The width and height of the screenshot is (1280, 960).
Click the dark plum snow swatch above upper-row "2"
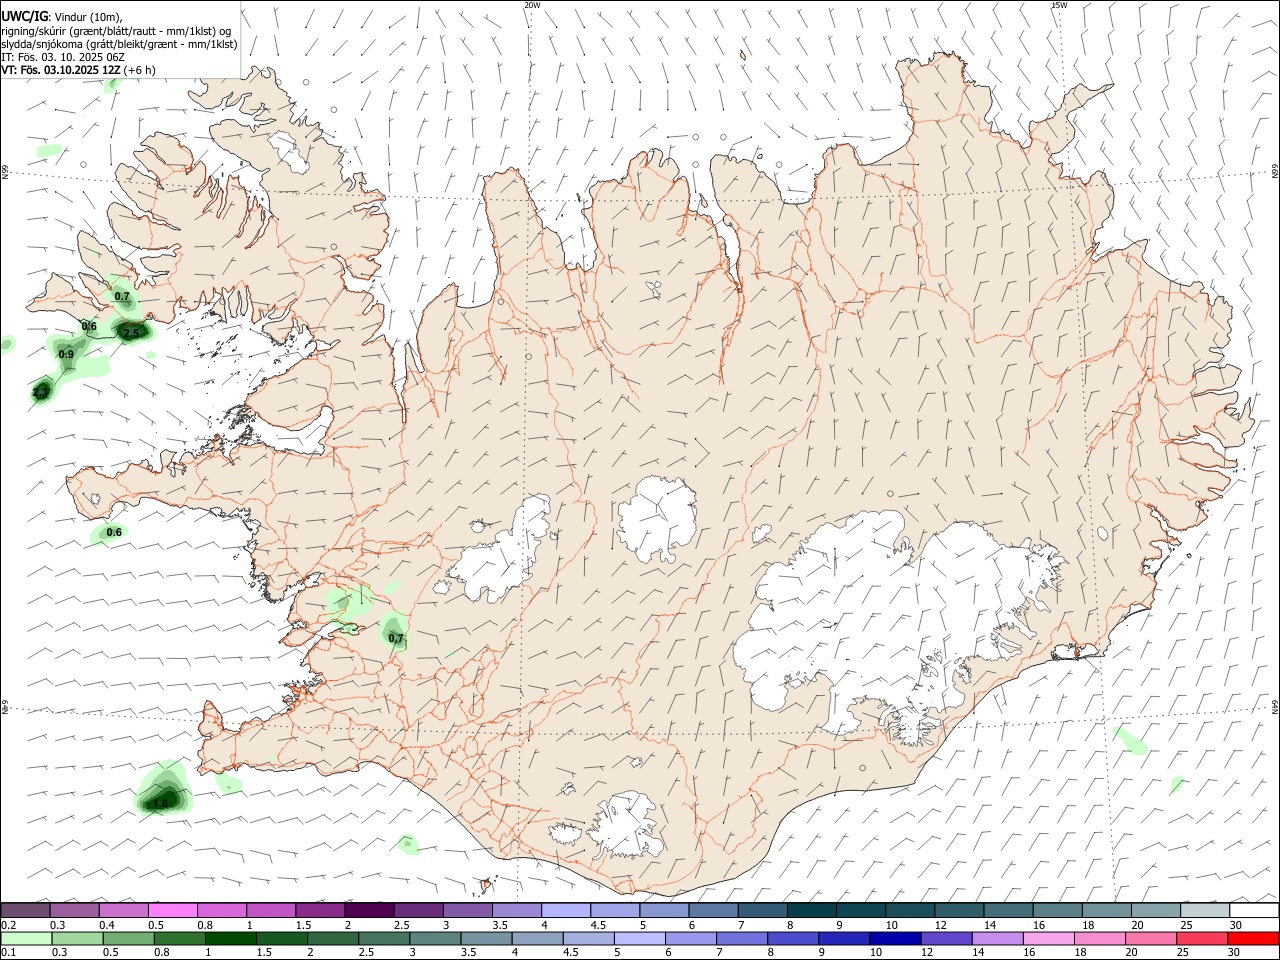coord(369,910)
